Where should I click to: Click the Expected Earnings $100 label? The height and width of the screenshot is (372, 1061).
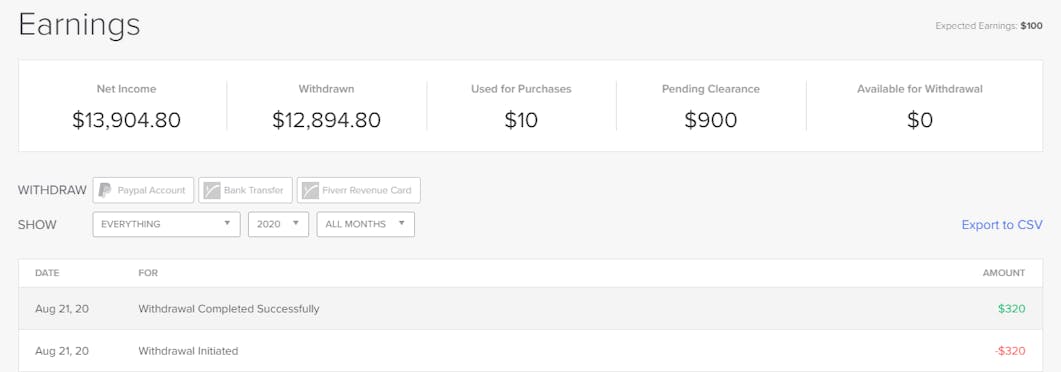(x=989, y=26)
